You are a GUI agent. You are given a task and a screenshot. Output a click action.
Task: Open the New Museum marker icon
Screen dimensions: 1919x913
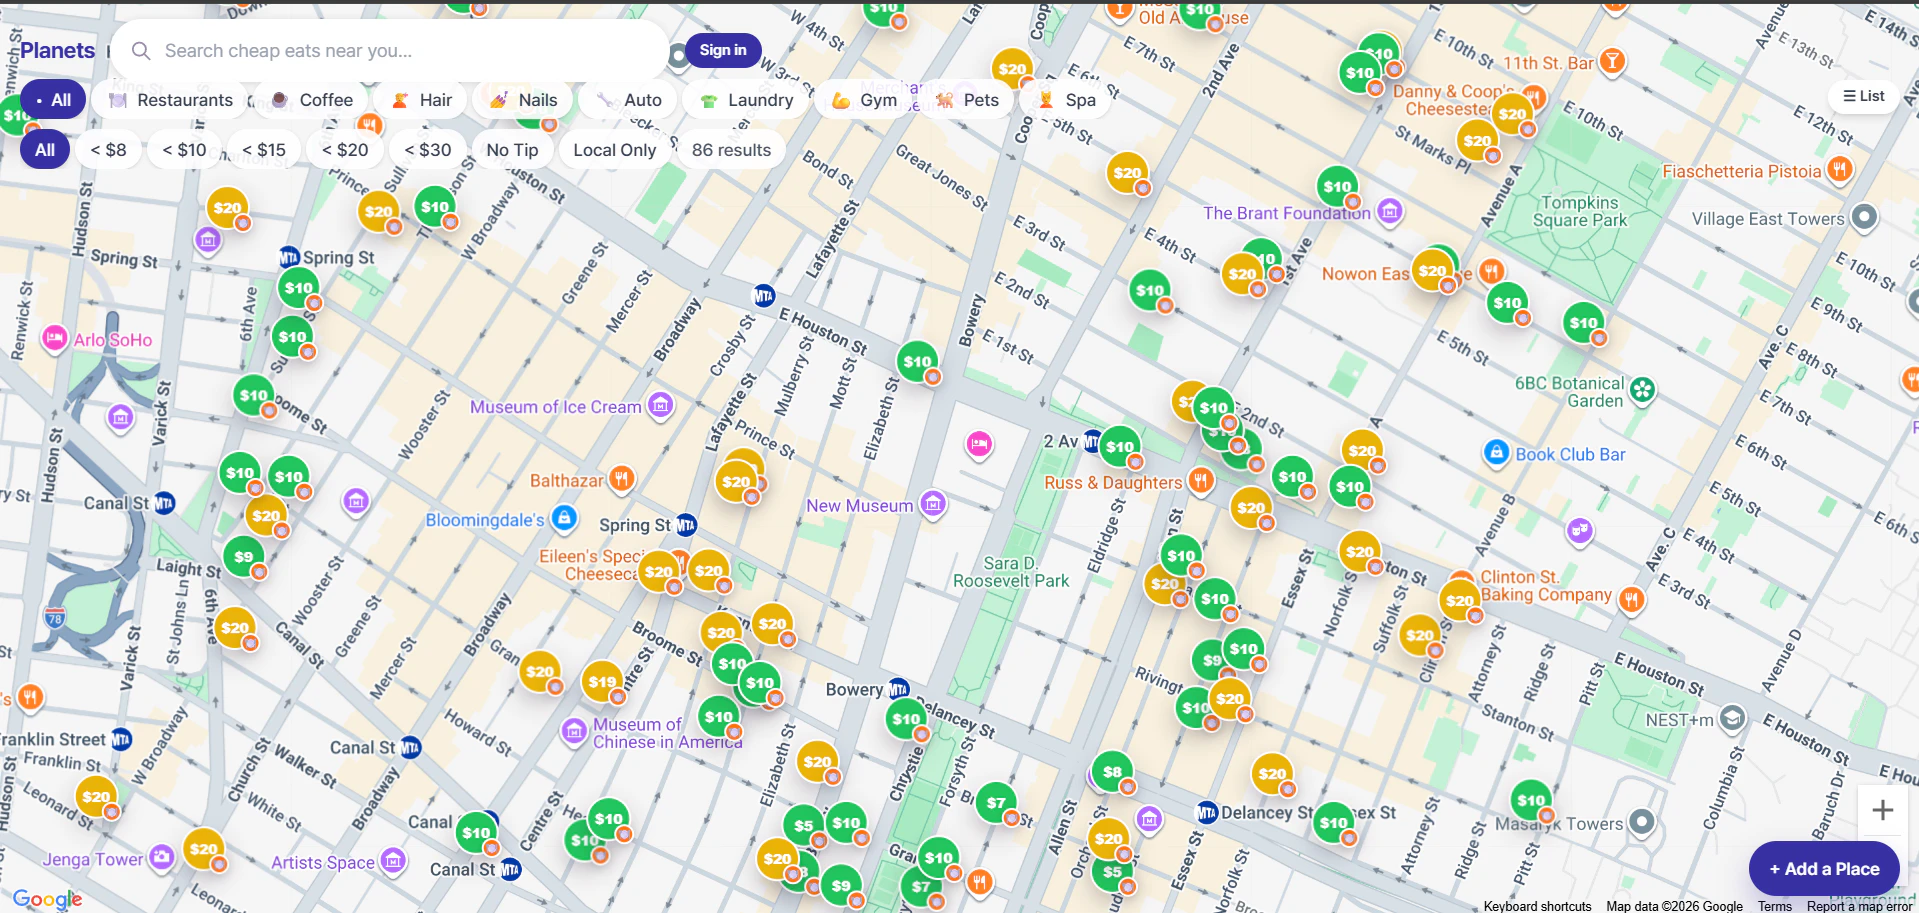pos(933,504)
